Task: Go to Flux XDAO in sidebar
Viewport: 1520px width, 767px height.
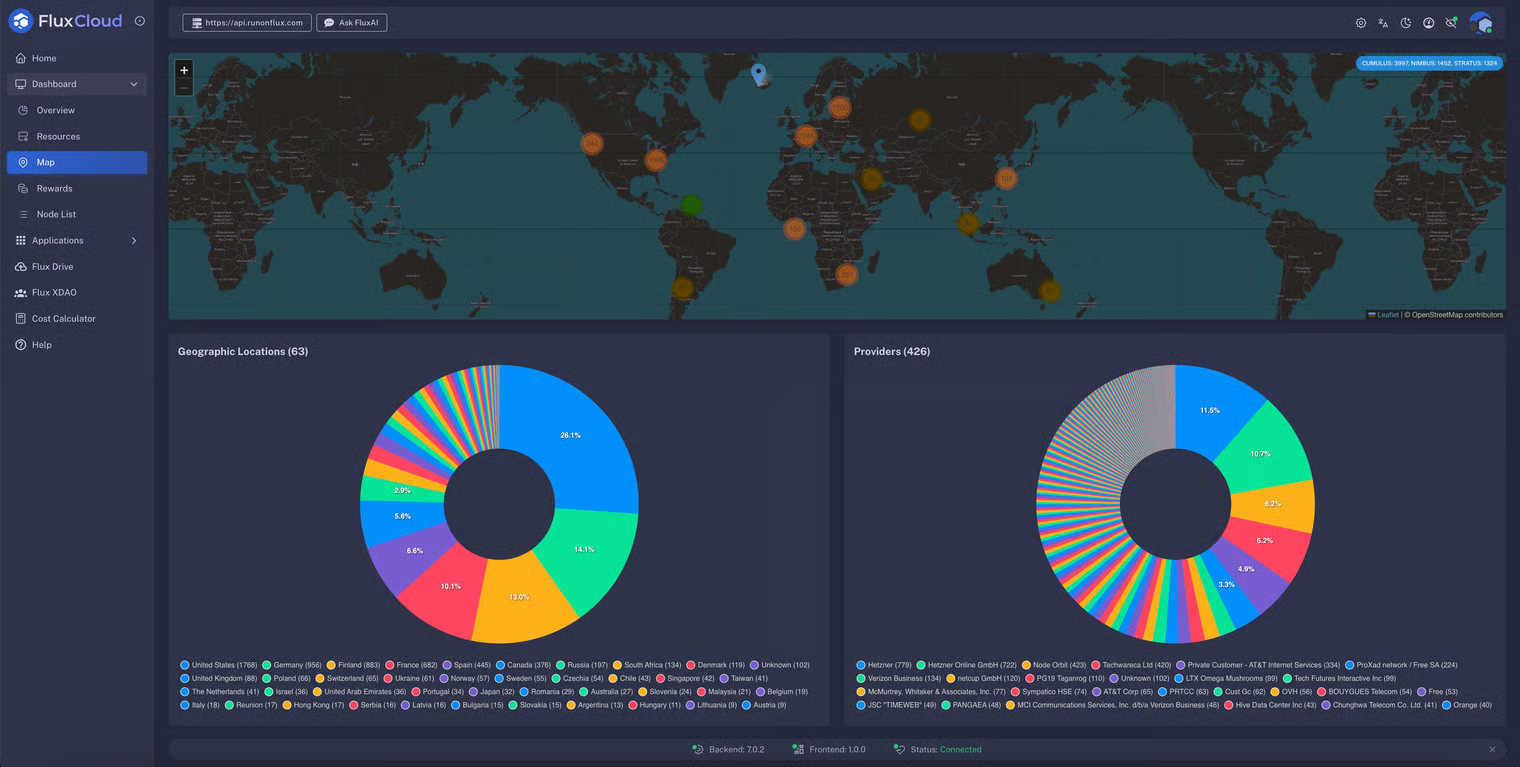Action: point(54,293)
